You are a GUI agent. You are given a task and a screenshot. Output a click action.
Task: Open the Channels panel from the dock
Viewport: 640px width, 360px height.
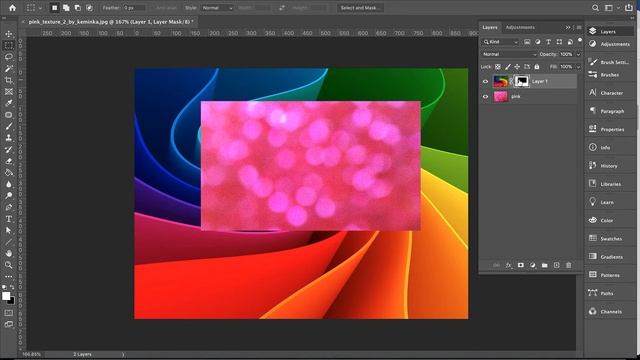click(611, 311)
